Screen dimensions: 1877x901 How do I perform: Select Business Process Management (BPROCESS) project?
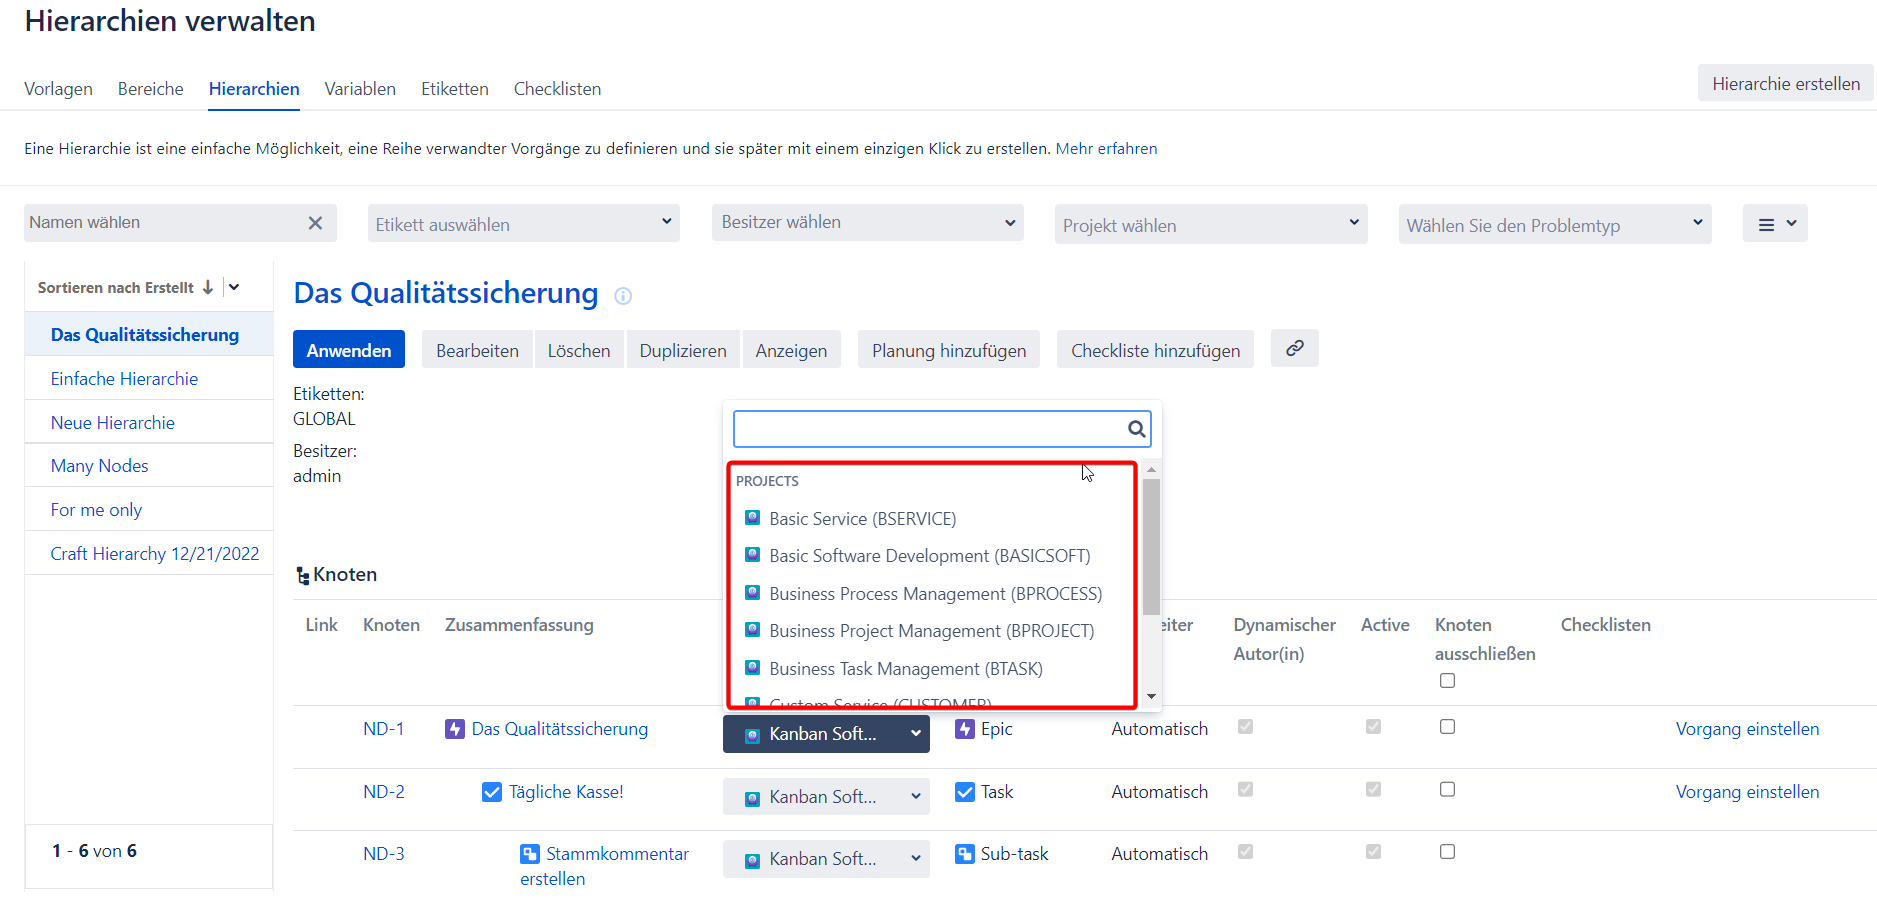tap(935, 594)
